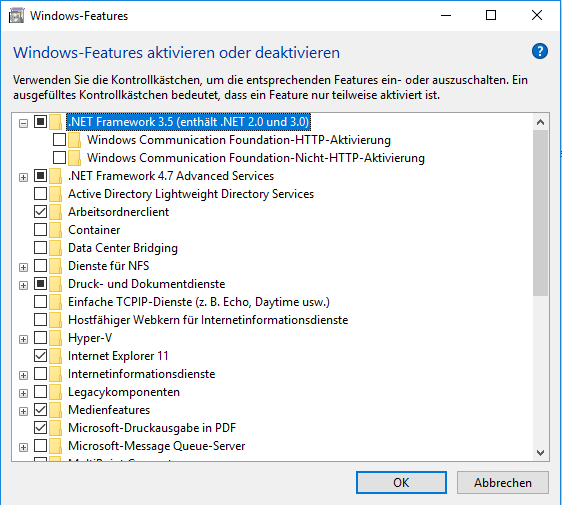This screenshot has width=562, height=505.
Task: Expand Druck- und Dokumentdienste node
Action: pyautogui.click(x=23, y=285)
